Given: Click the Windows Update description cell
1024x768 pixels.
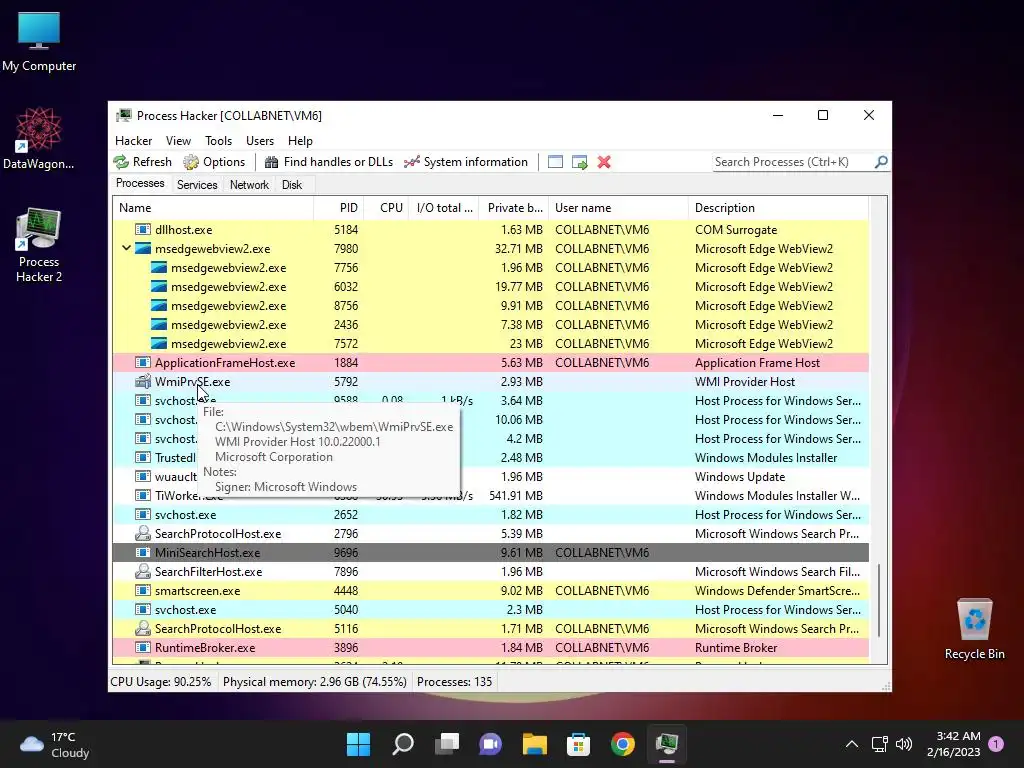Looking at the screenshot, I should coord(740,477).
